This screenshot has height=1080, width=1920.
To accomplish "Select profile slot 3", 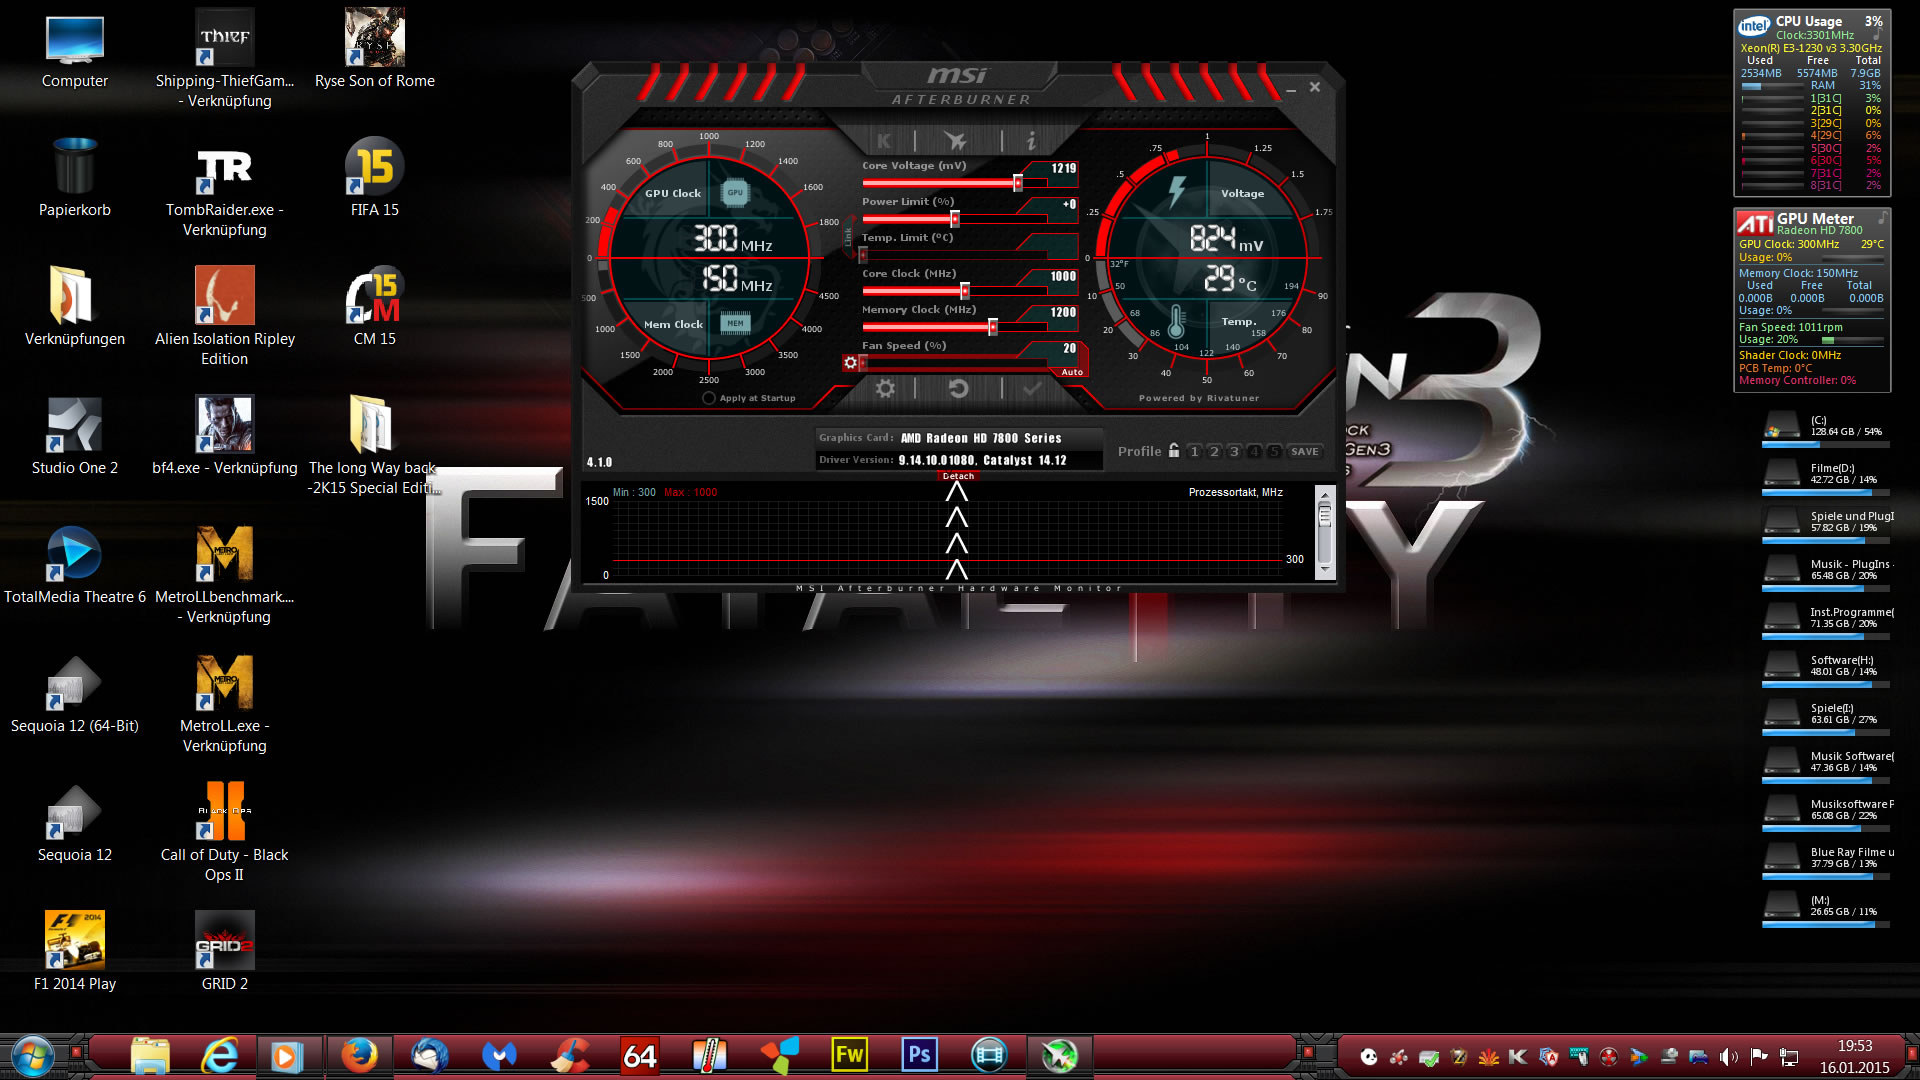I will (1234, 452).
